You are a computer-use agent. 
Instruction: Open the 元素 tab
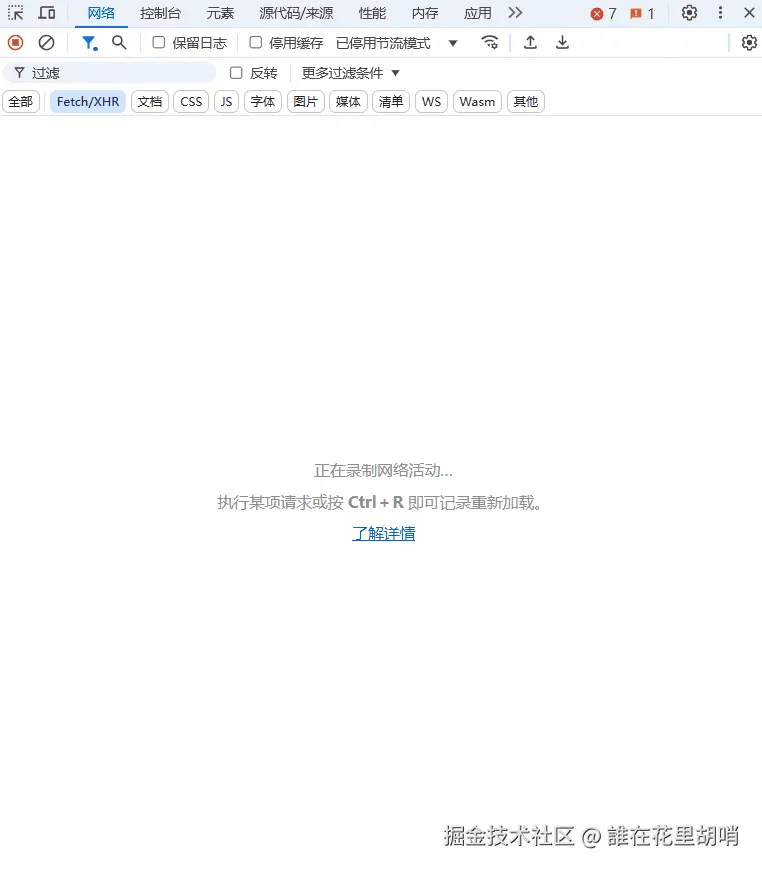pyautogui.click(x=220, y=13)
